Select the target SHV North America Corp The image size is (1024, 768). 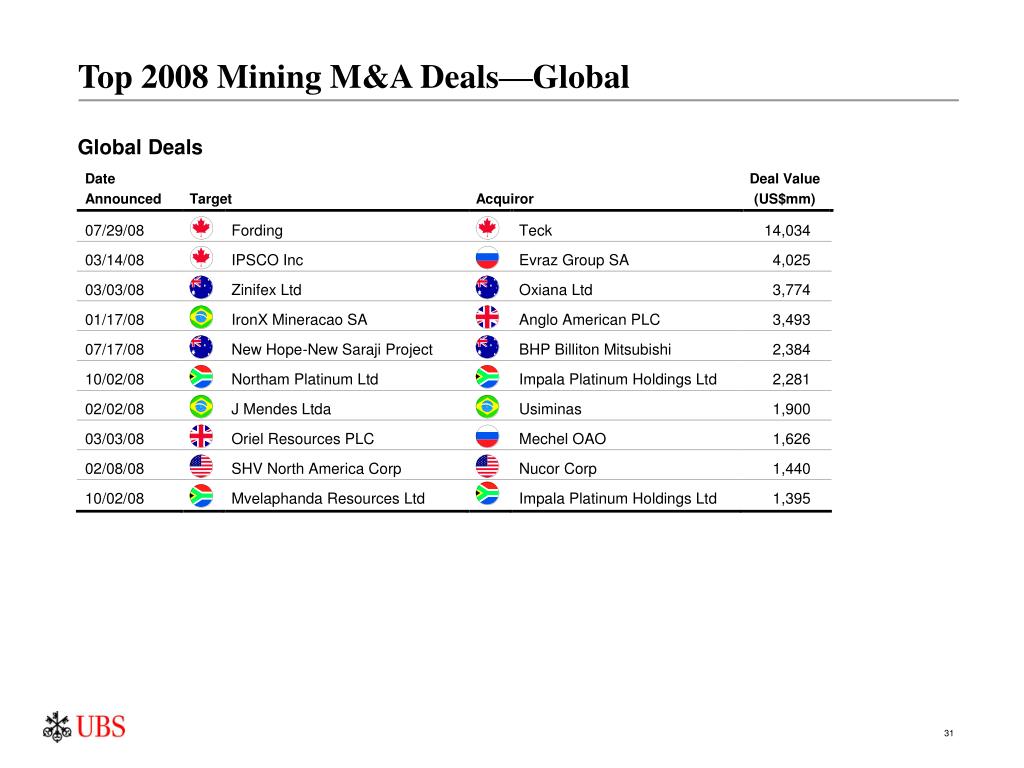[x=316, y=469]
